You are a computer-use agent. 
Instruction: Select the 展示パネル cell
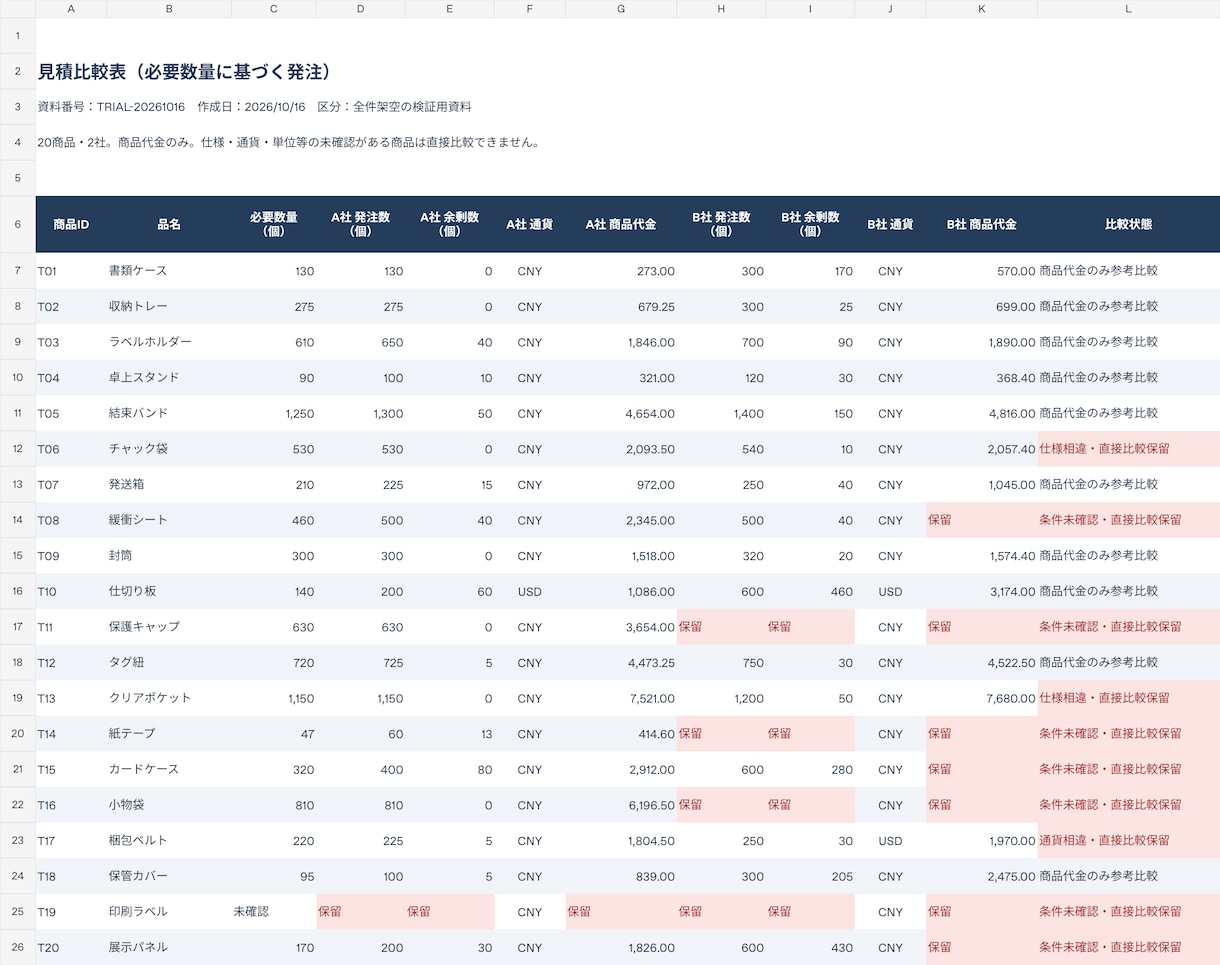coord(169,947)
